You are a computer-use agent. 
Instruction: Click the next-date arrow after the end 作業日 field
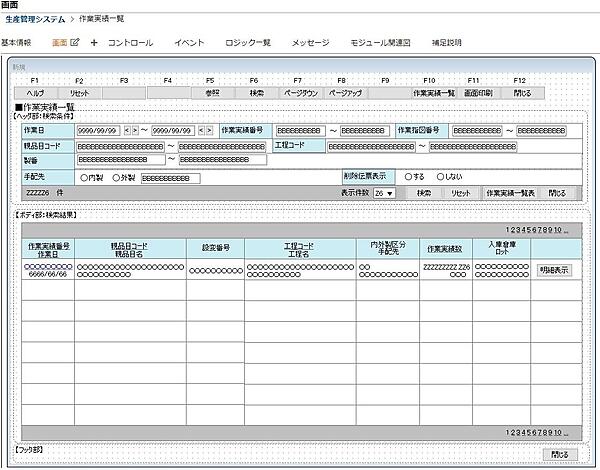[x=207, y=130]
